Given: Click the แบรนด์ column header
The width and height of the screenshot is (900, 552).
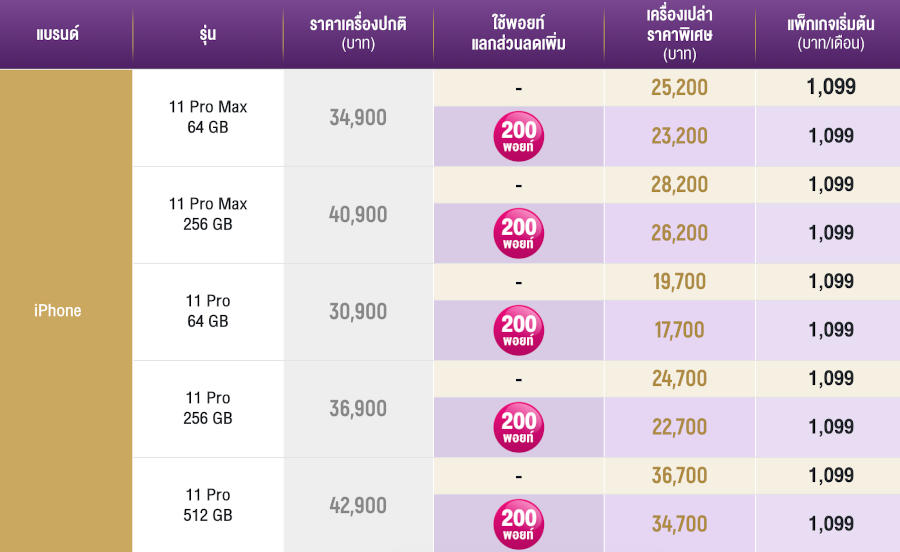Looking at the screenshot, I should [x=57, y=35].
